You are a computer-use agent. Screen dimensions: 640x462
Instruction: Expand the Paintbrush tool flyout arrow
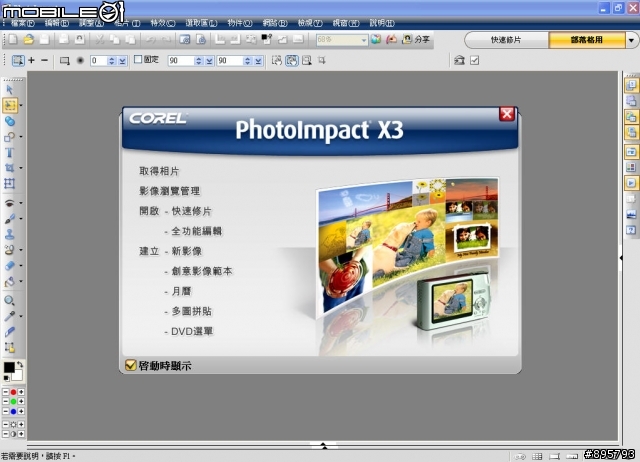point(21,219)
